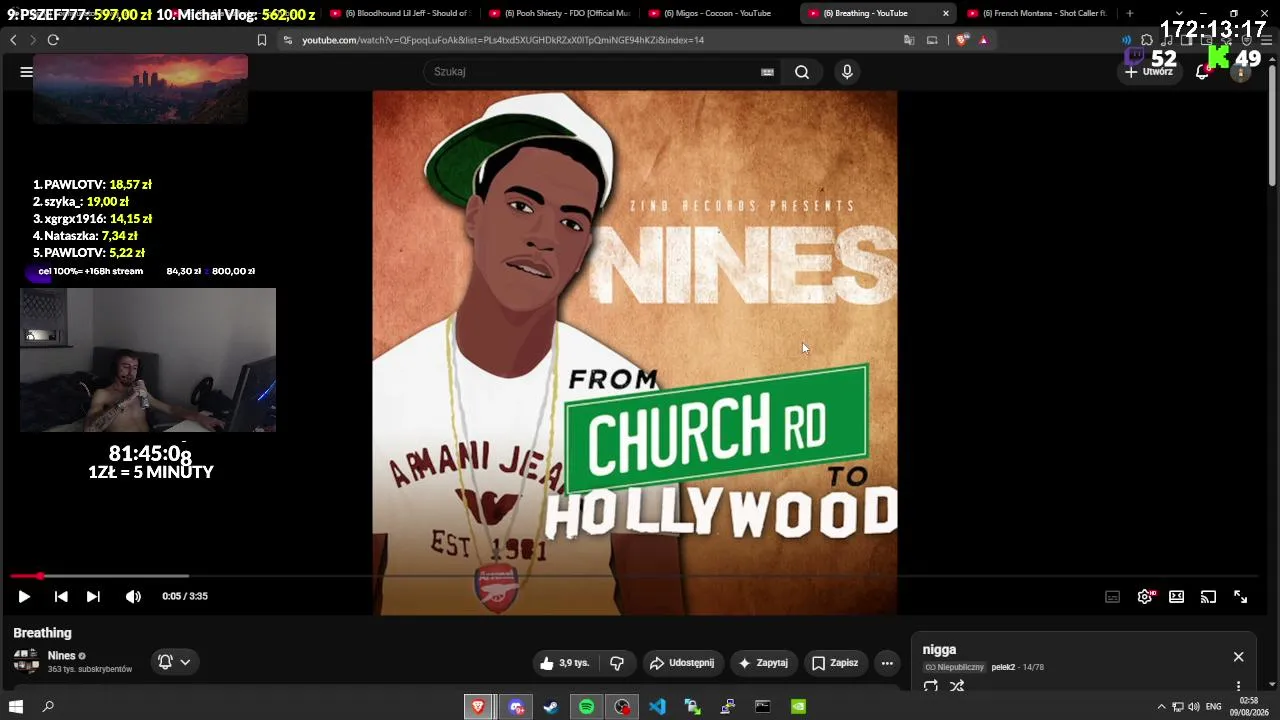Open the Brave Shields icon

coord(962,40)
